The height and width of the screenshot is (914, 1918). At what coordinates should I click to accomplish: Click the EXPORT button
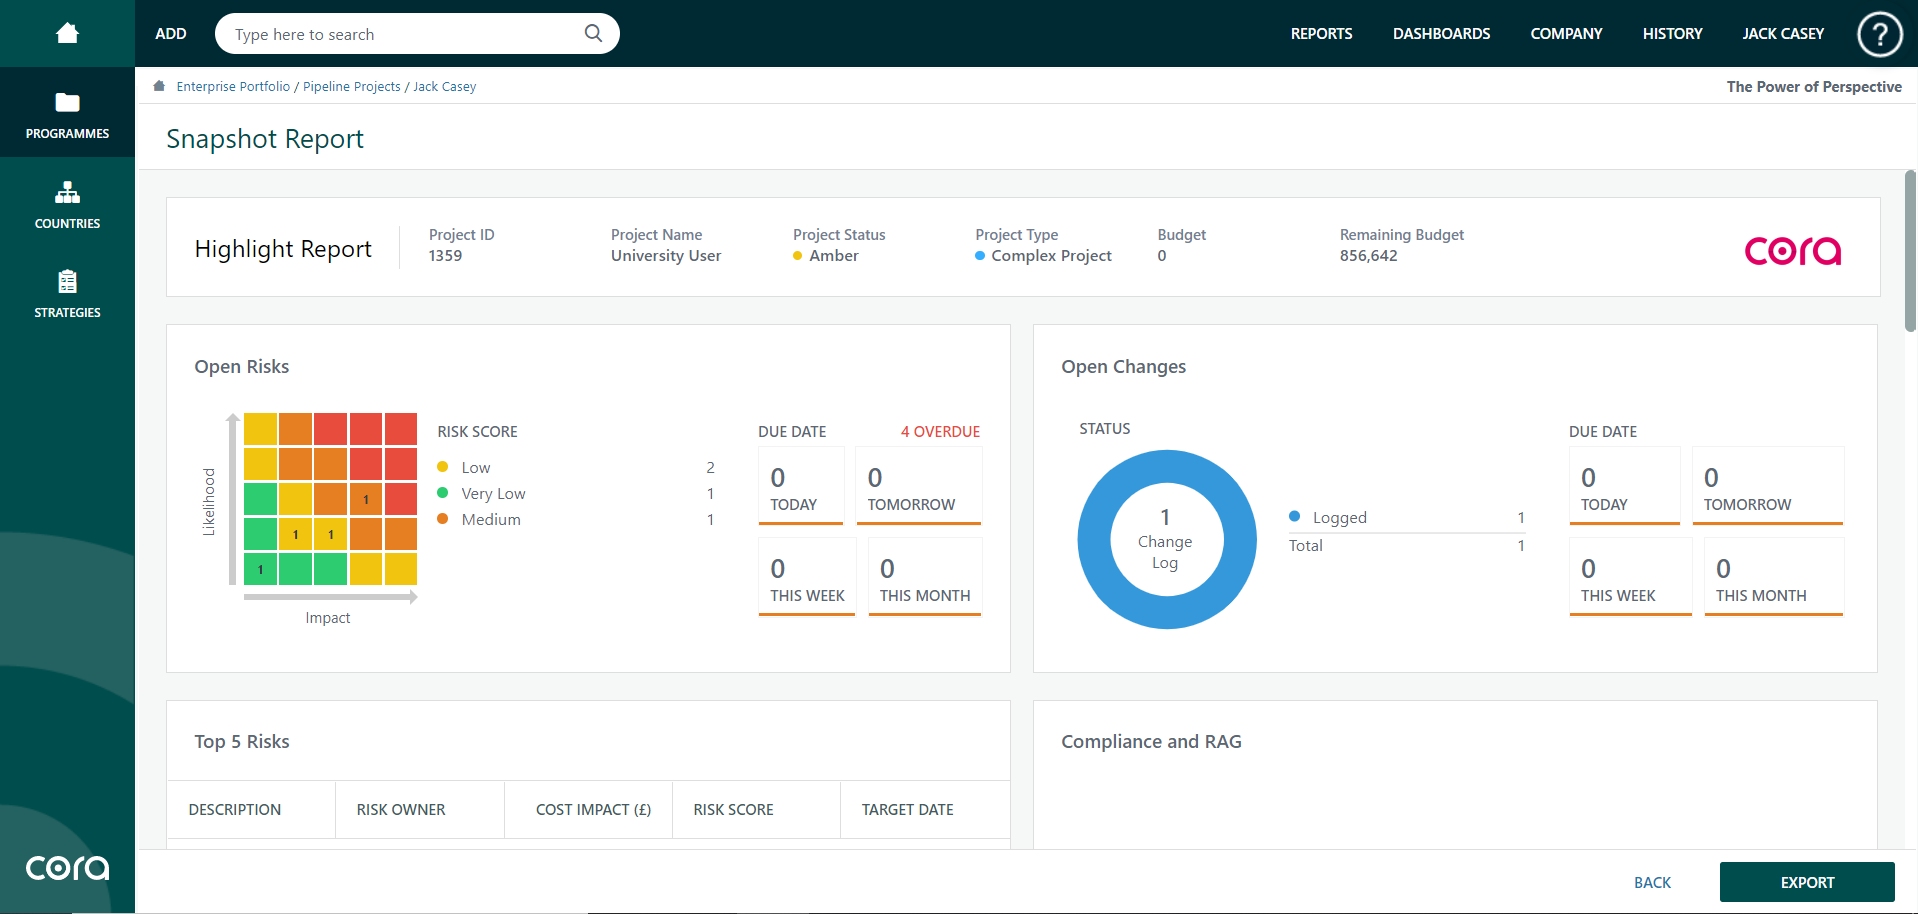1807,882
